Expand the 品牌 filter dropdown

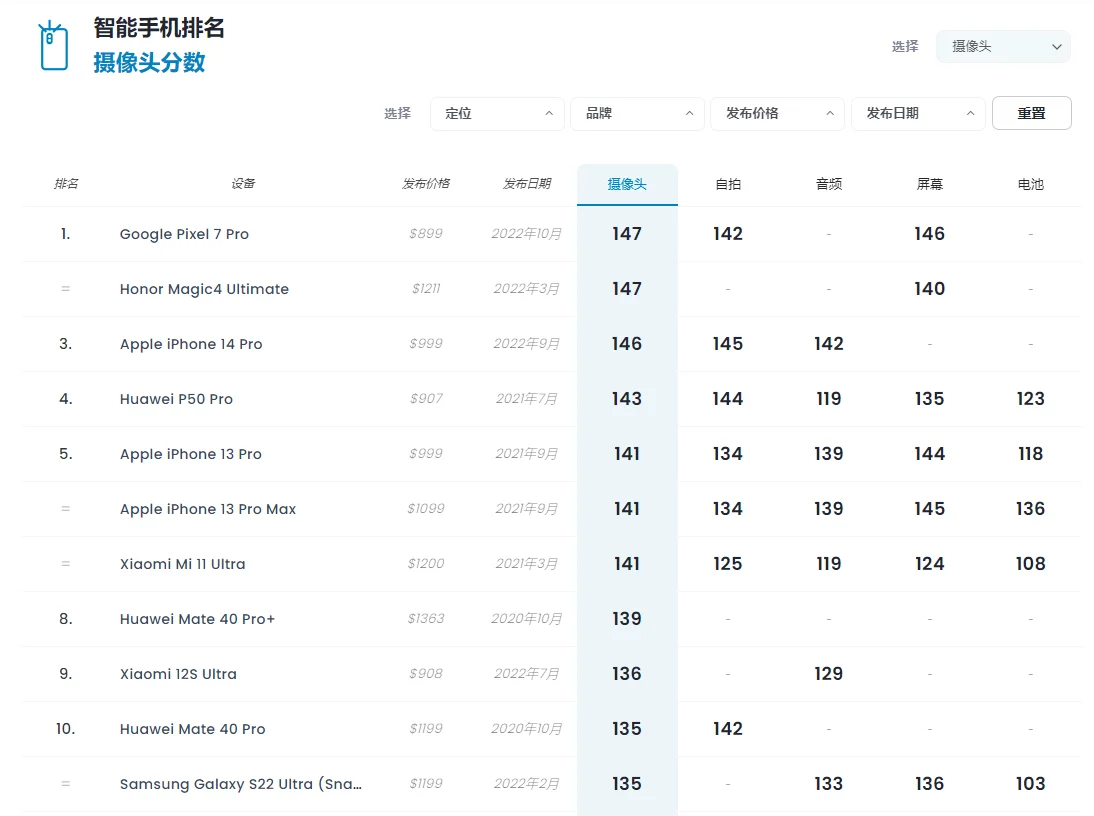[637, 114]
